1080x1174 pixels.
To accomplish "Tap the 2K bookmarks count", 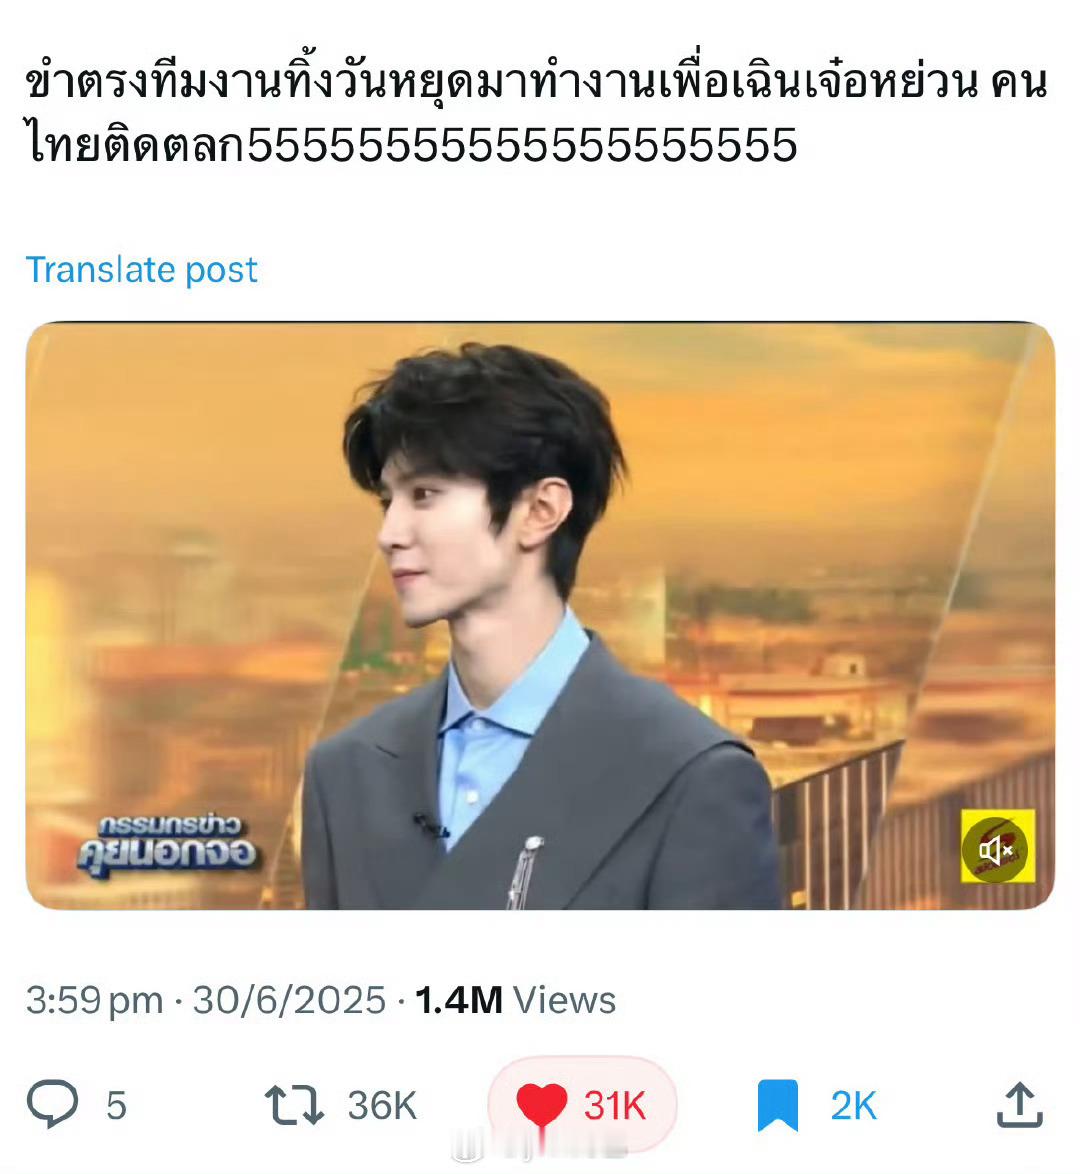I will (x=853, y=1105).
